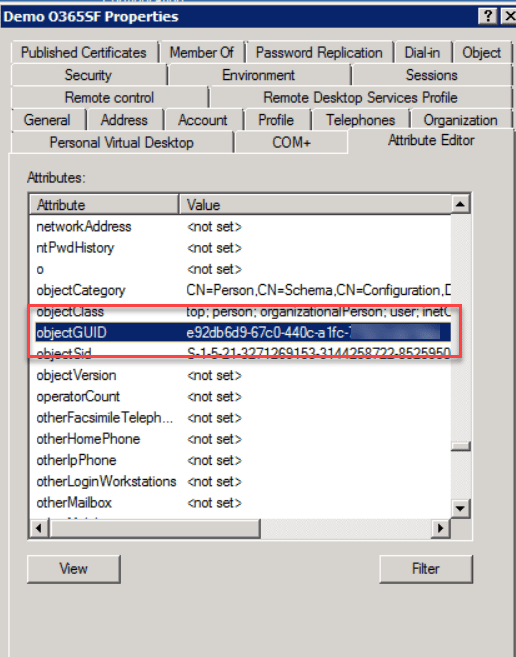Select the Sessions tab
The image size is (516, 657).
click(431, 75)
